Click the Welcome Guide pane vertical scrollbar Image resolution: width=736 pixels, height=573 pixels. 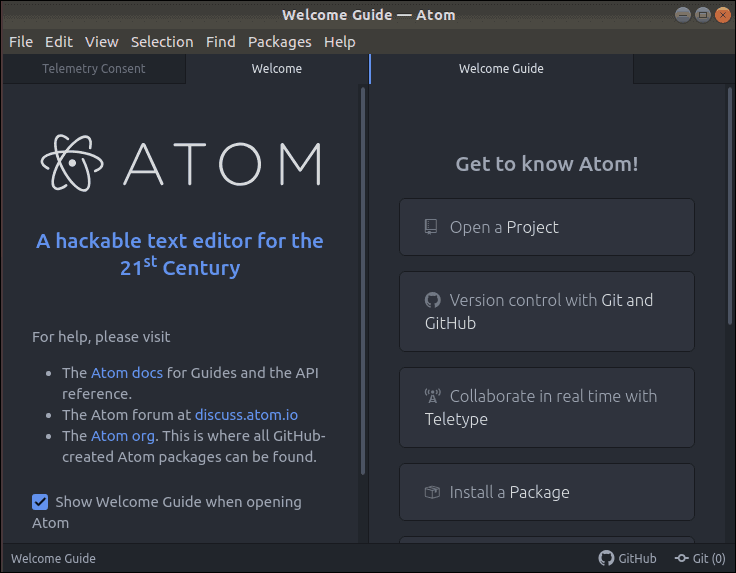coord(730,206)
